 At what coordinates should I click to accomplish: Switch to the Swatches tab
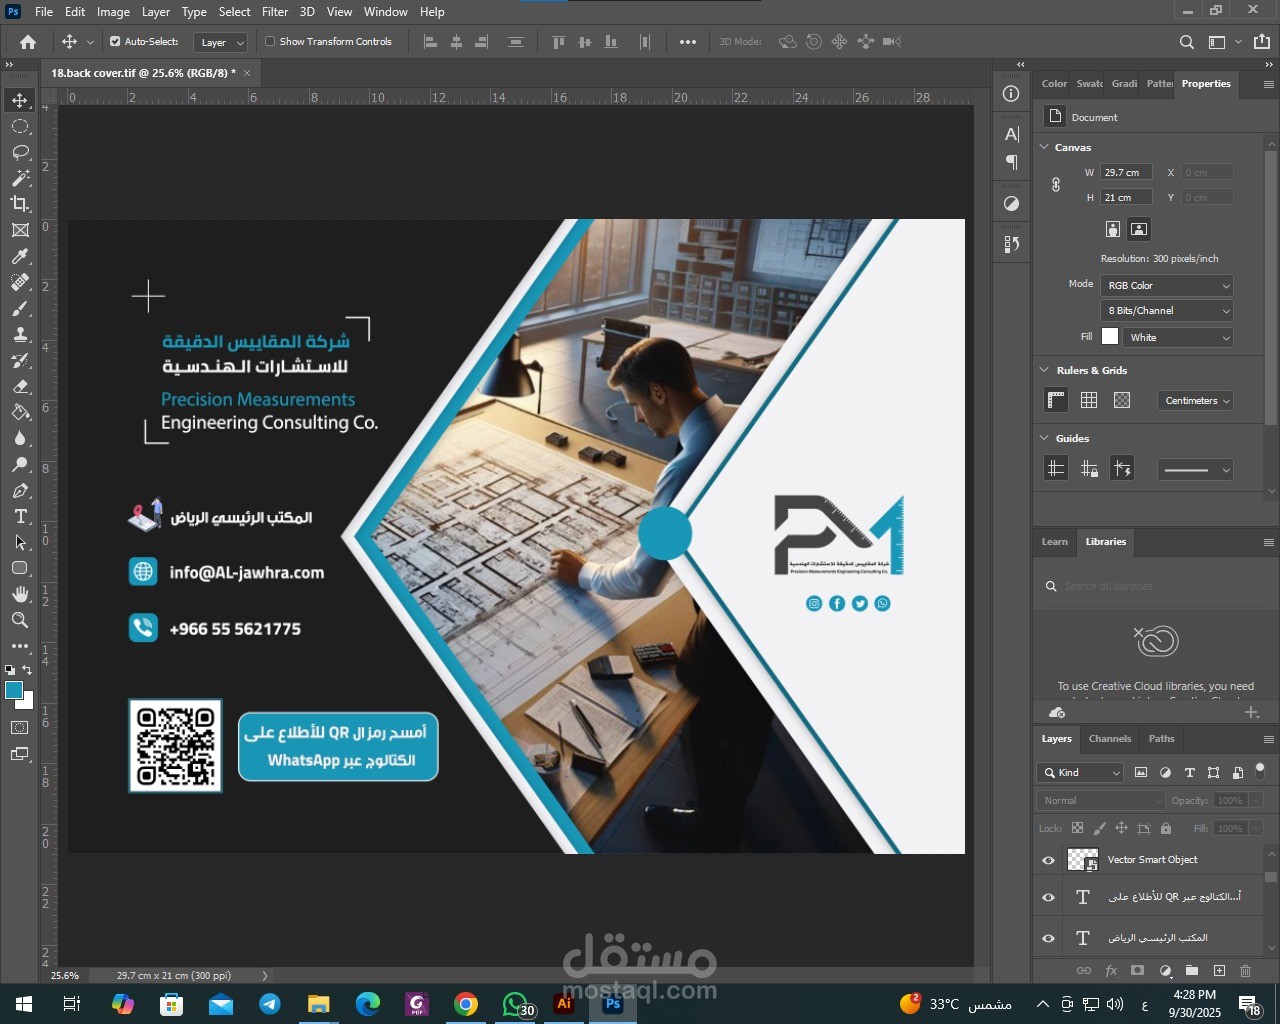[1090, 84]
